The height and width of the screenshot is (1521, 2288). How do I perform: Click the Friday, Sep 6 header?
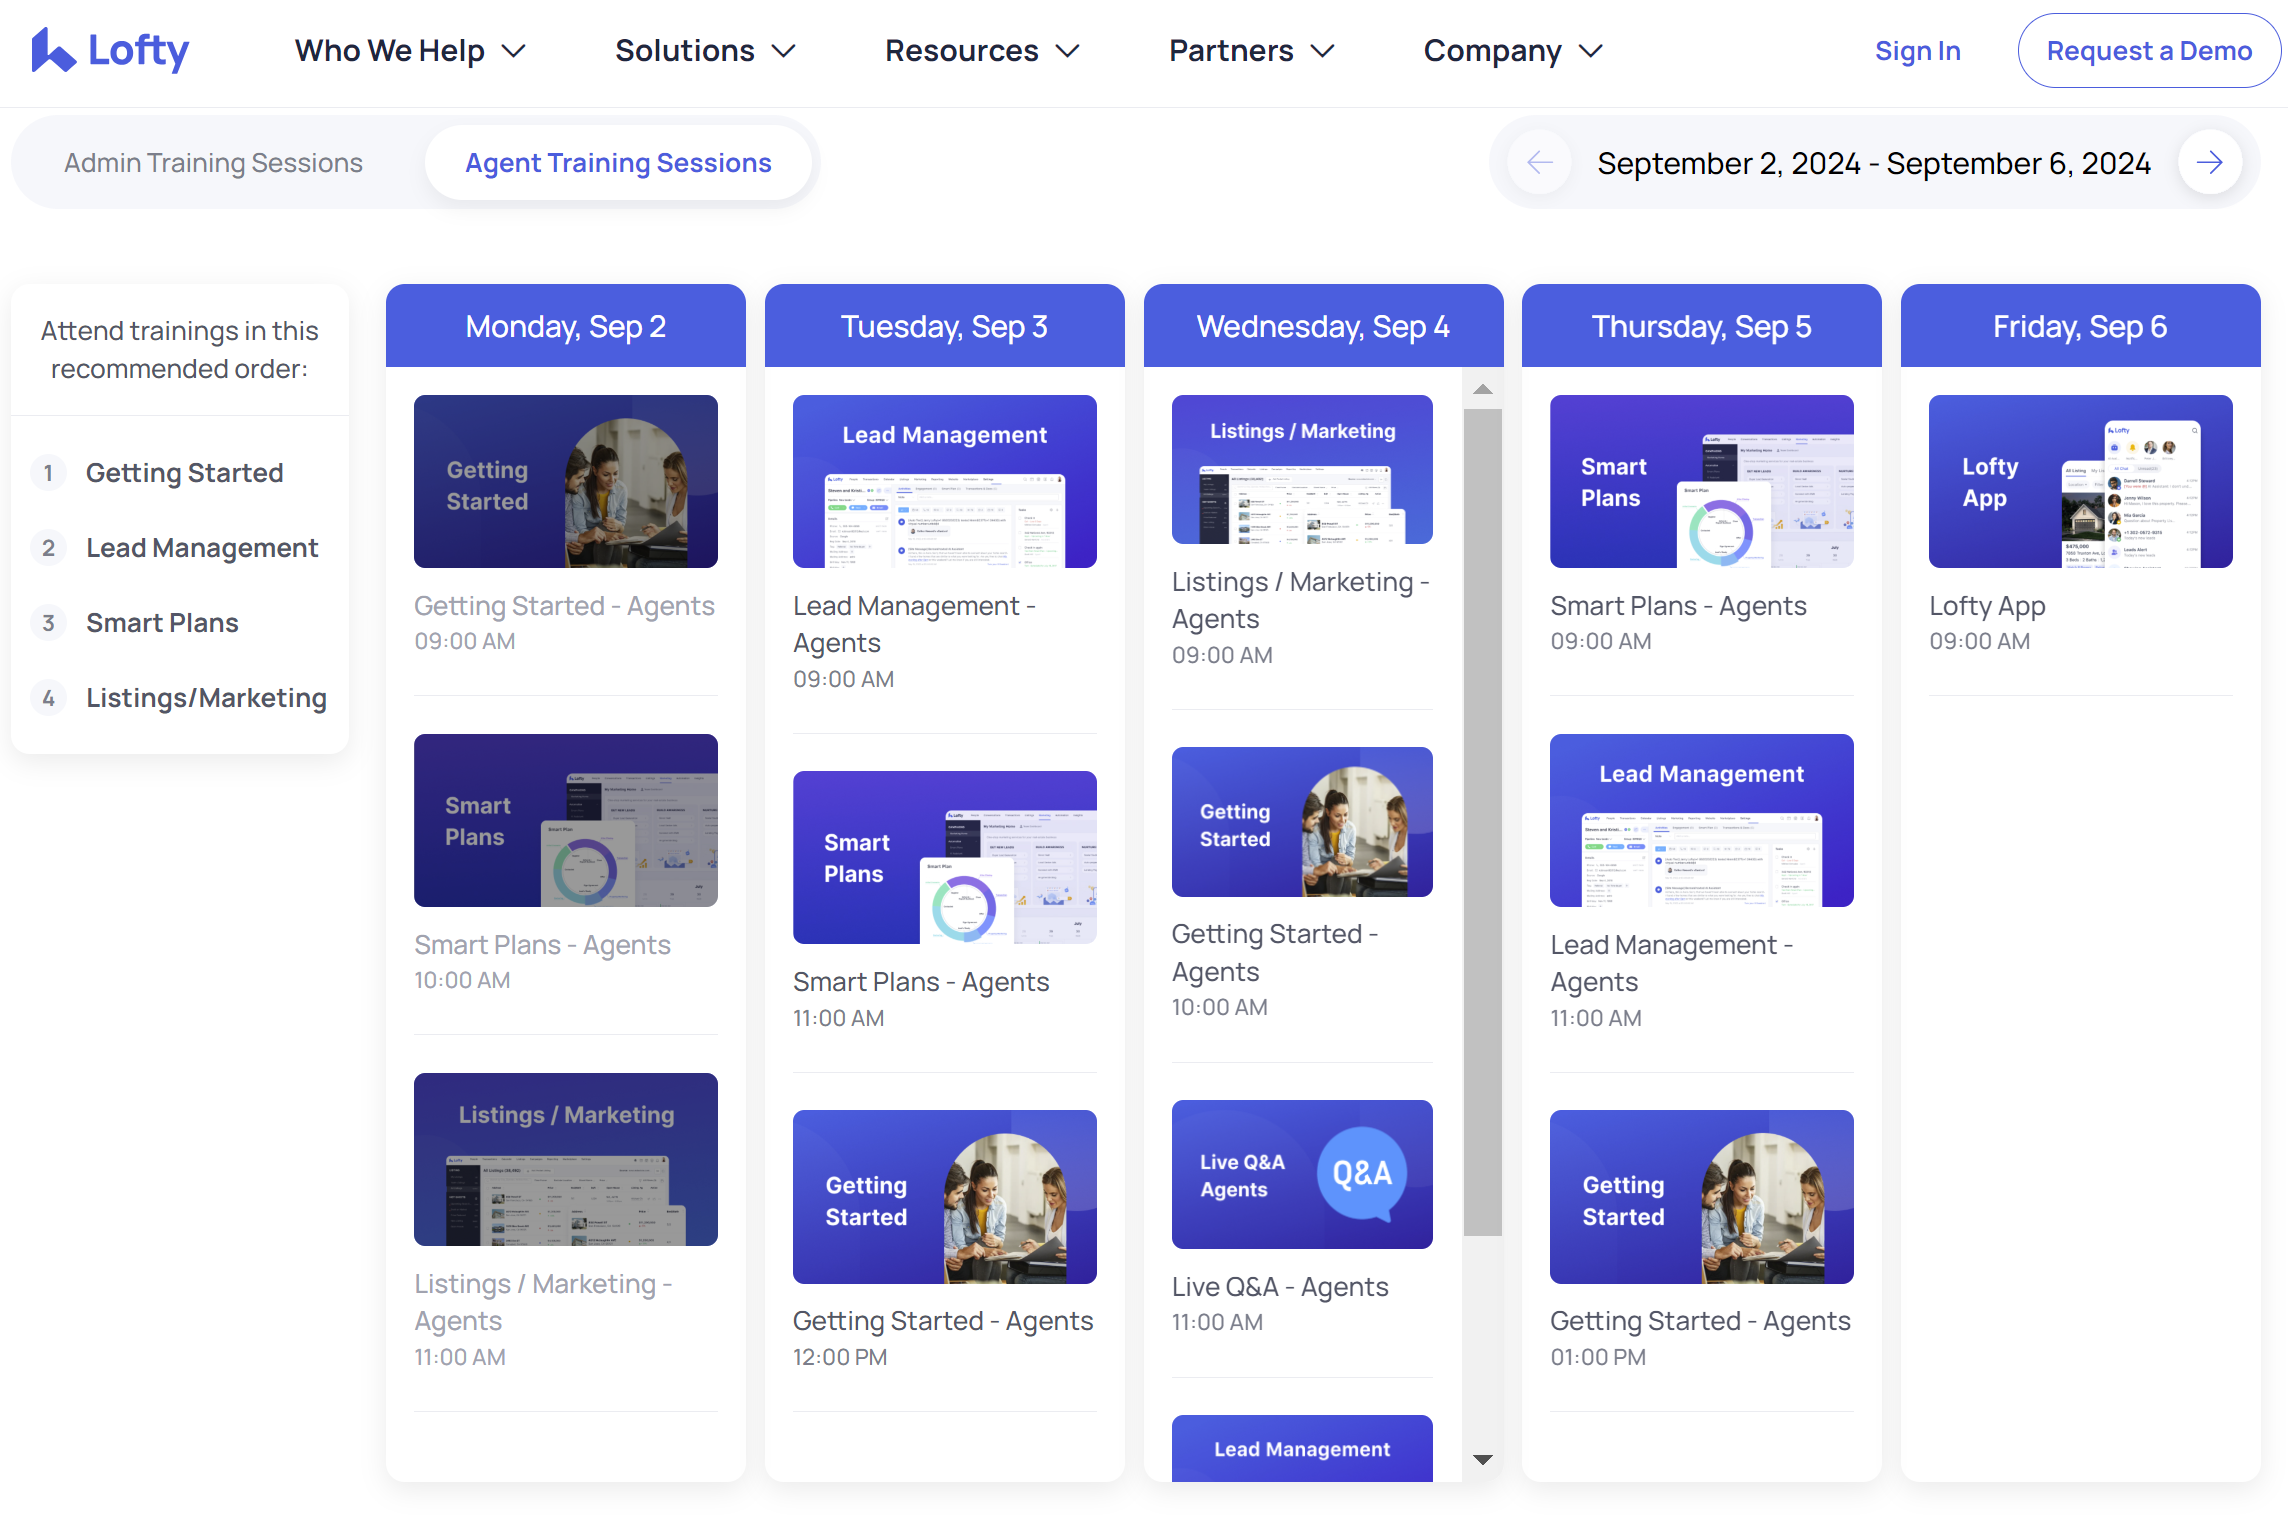pyautogui.click(x=2081, y=326)
